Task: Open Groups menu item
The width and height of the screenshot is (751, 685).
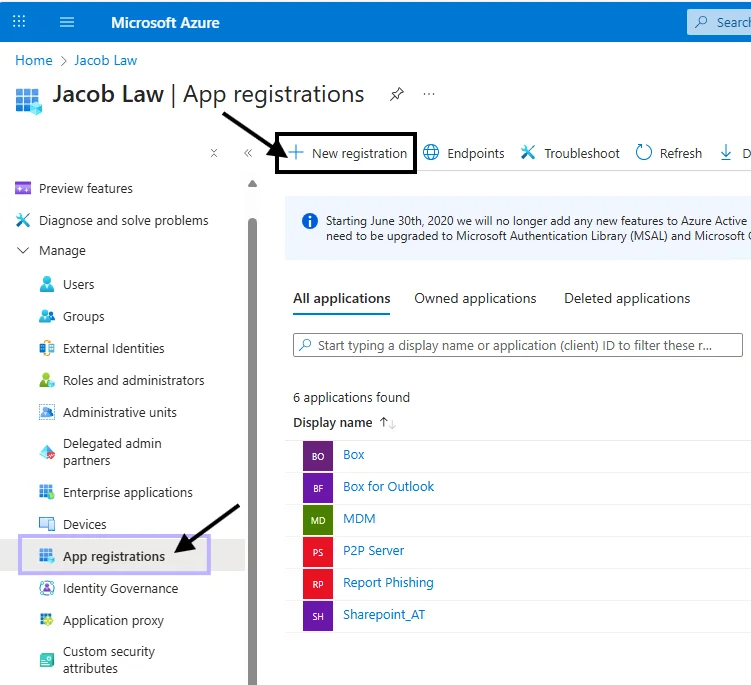Action: click(83, 317)
